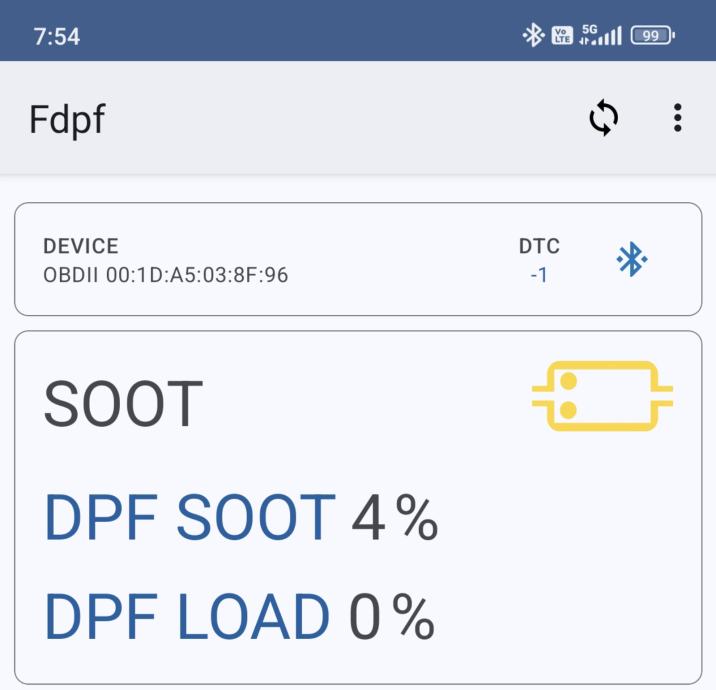Tap the DTC count value -1
The width and height of the screenshot is (716, 690).
(539, 274)
